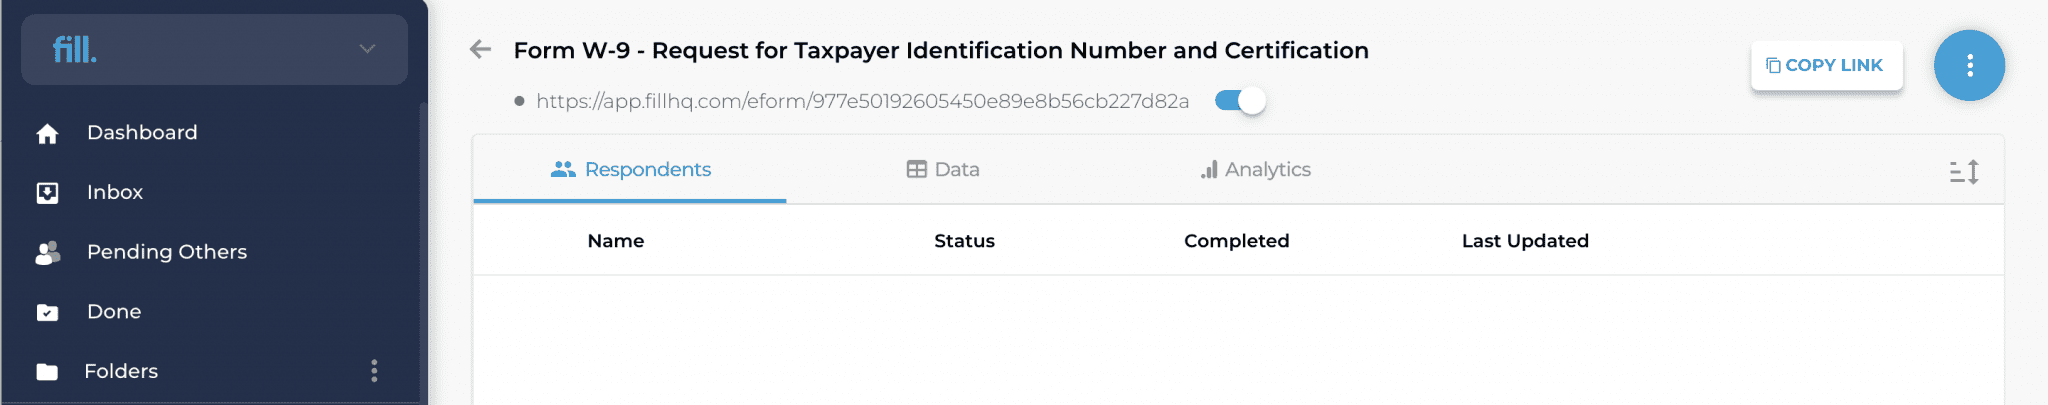Switch to the Analytics tab
This screenshot has height=405, width=2048.
[x=1256, y=169]
